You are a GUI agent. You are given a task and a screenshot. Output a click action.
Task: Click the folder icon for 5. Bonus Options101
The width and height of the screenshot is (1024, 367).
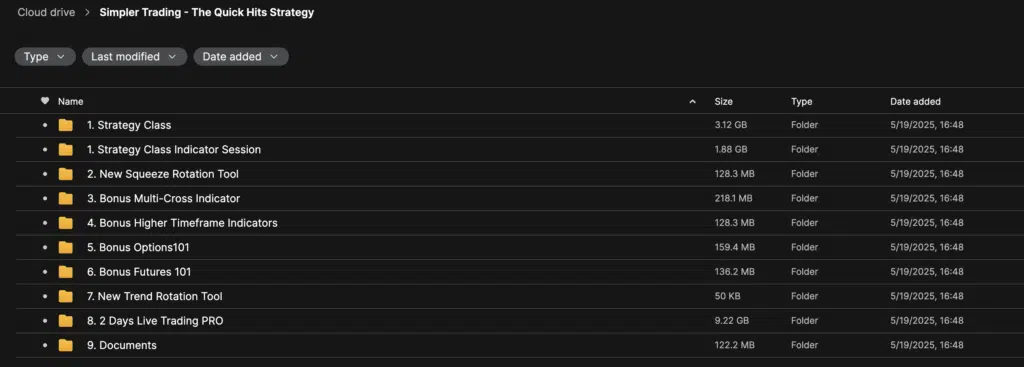(x=65, y=247)
